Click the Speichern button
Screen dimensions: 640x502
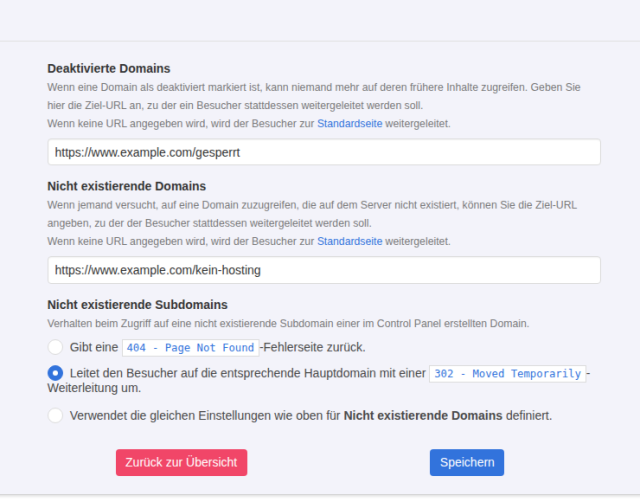467,462
